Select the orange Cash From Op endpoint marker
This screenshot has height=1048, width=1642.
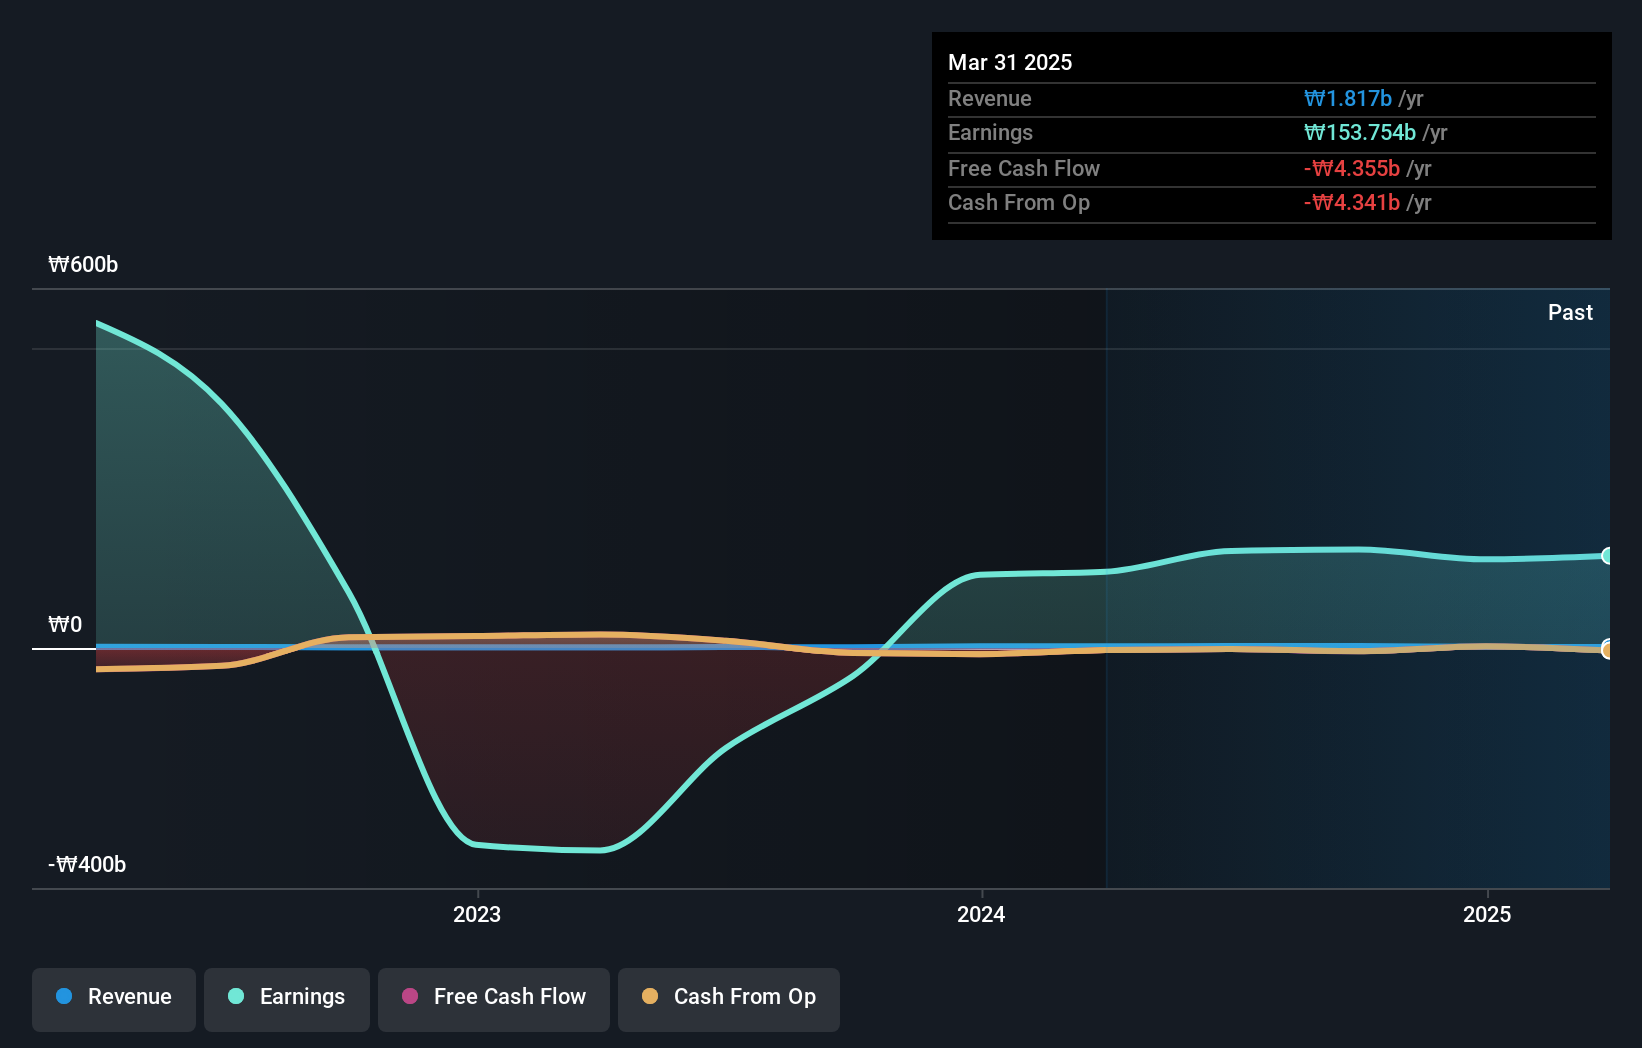point(1607,650)
